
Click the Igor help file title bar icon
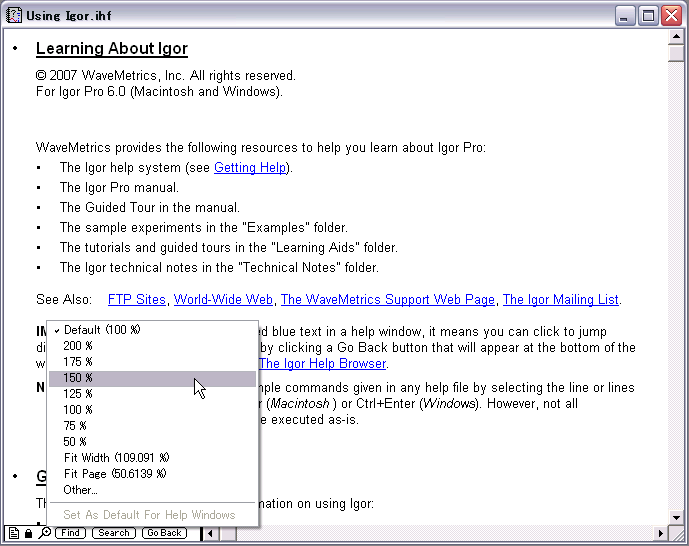pyautogui.click(x=14, y=15)
